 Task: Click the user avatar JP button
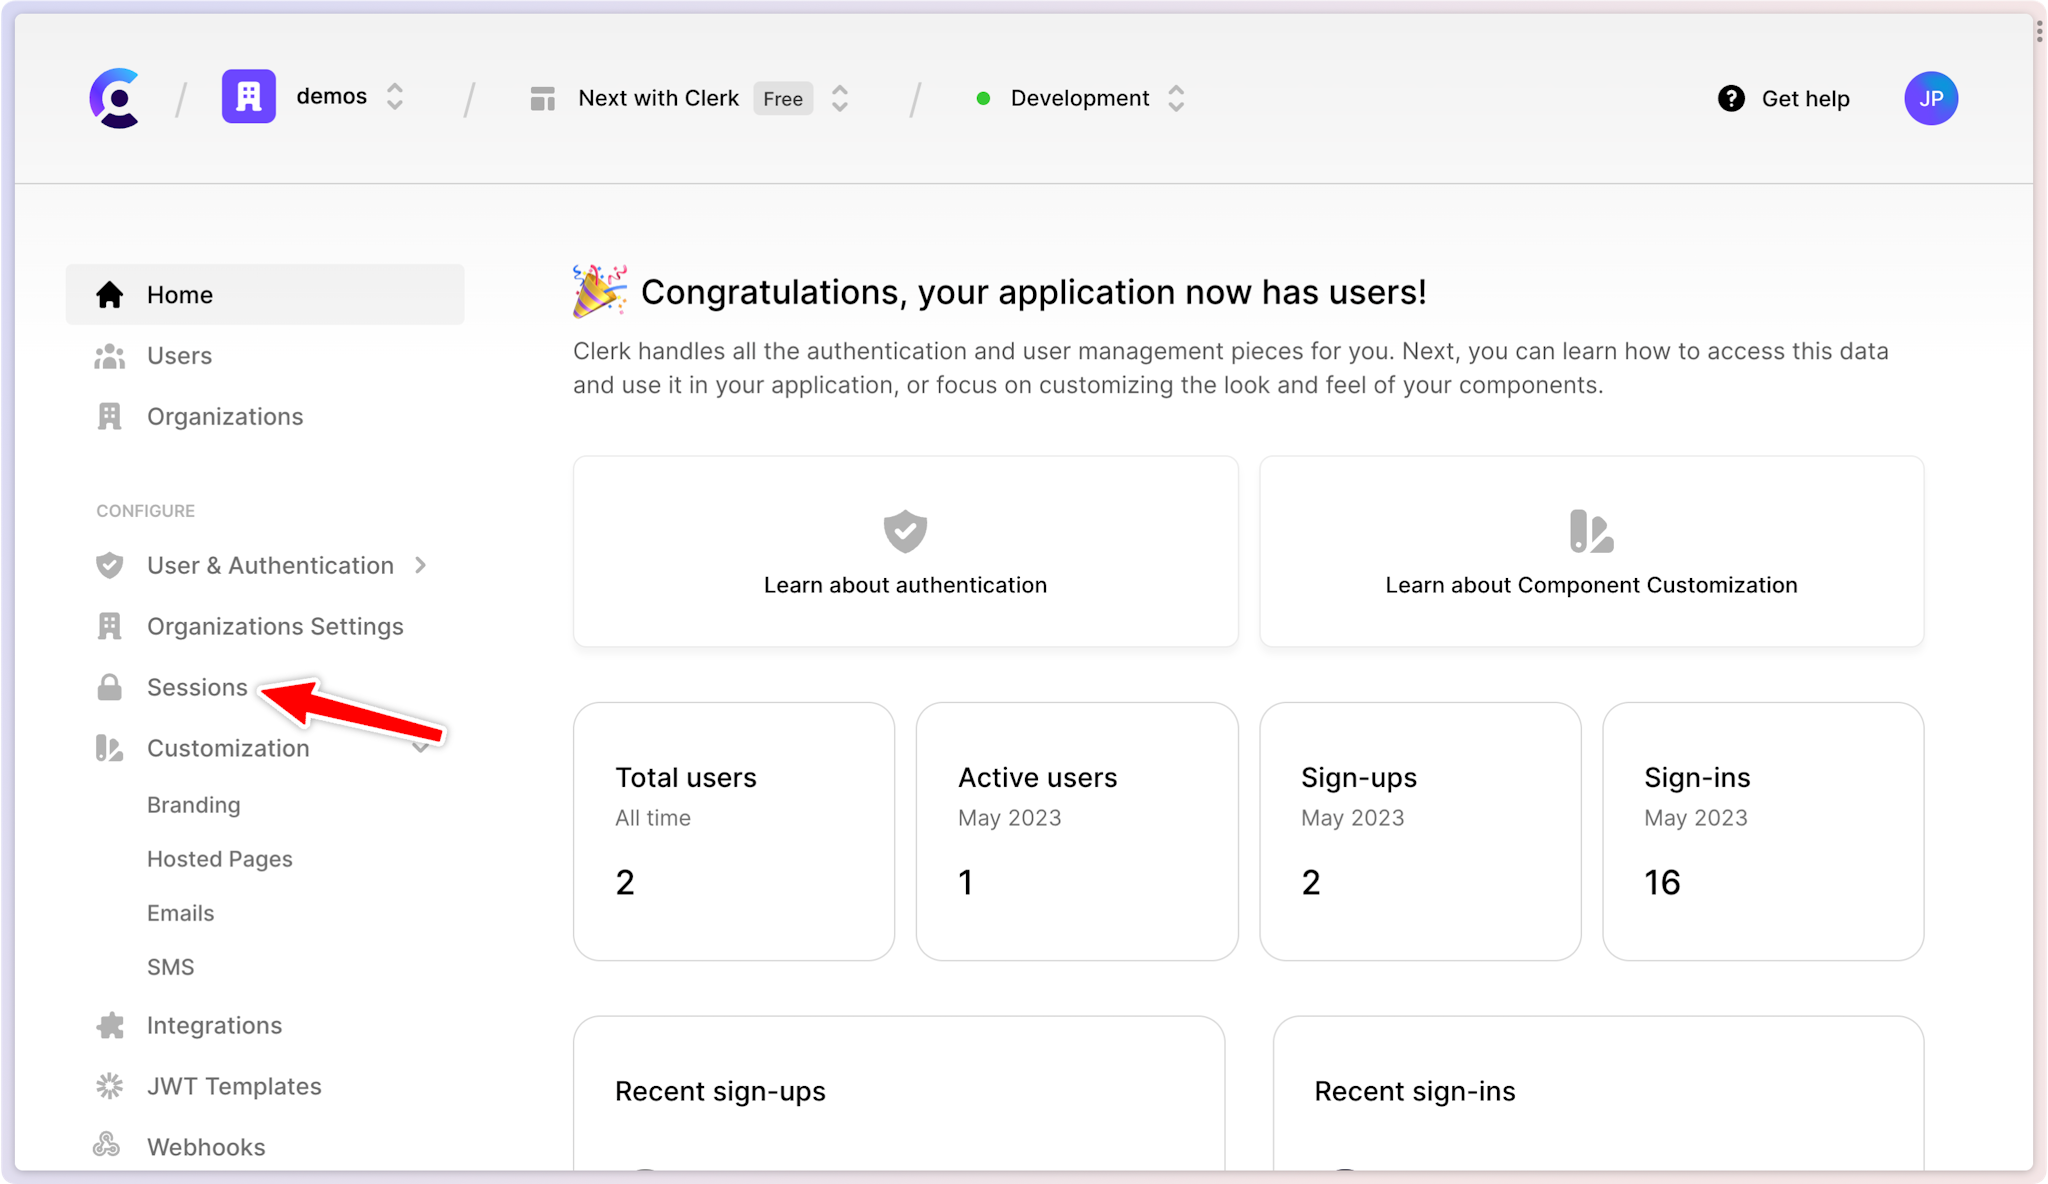click(x=1930, y=99)
